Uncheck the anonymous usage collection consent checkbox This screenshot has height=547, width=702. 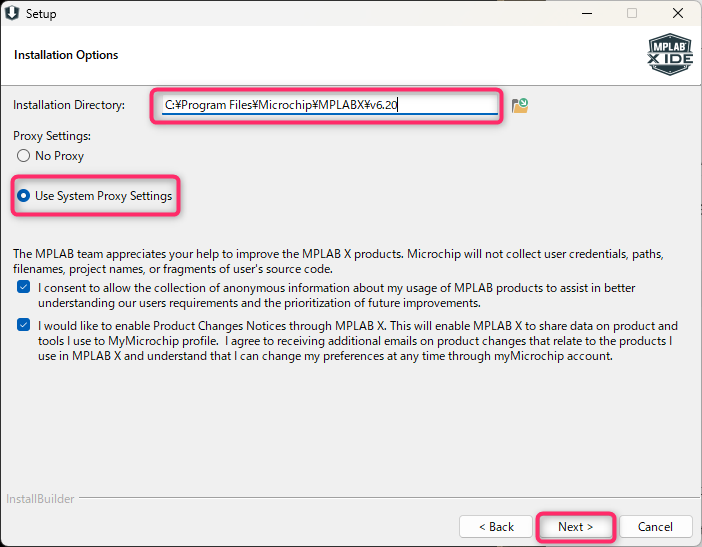[23, 287]
